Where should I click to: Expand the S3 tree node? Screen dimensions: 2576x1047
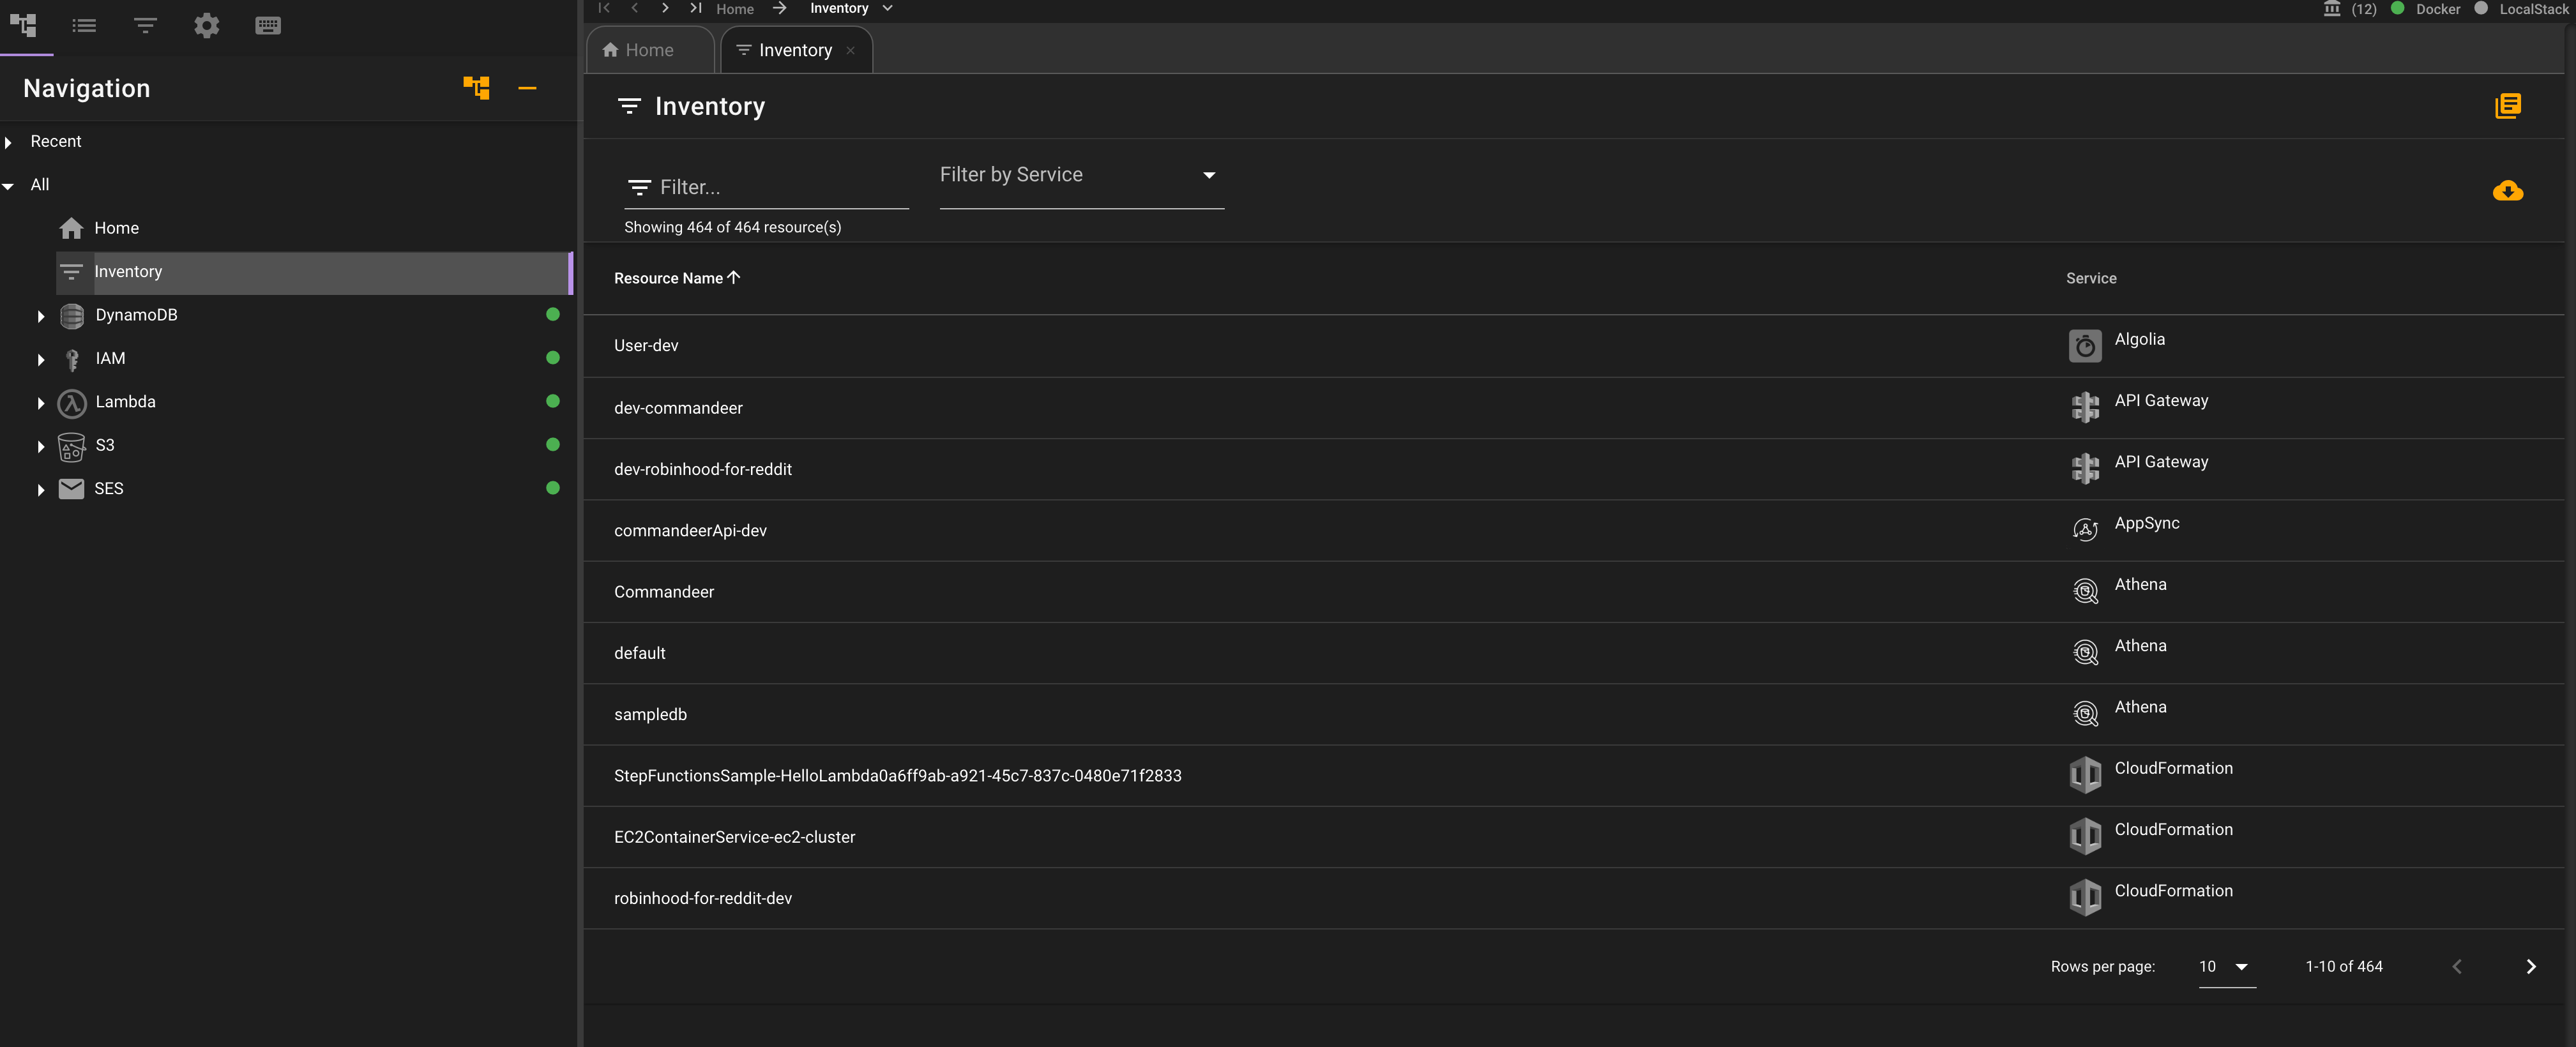41,446
